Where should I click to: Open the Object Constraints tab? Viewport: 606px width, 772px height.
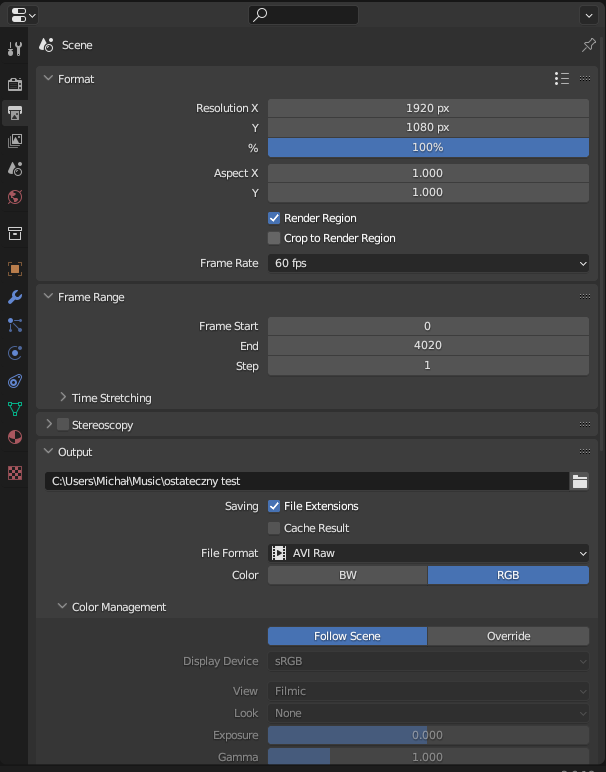pyautogui.click(x=15, y=381)
